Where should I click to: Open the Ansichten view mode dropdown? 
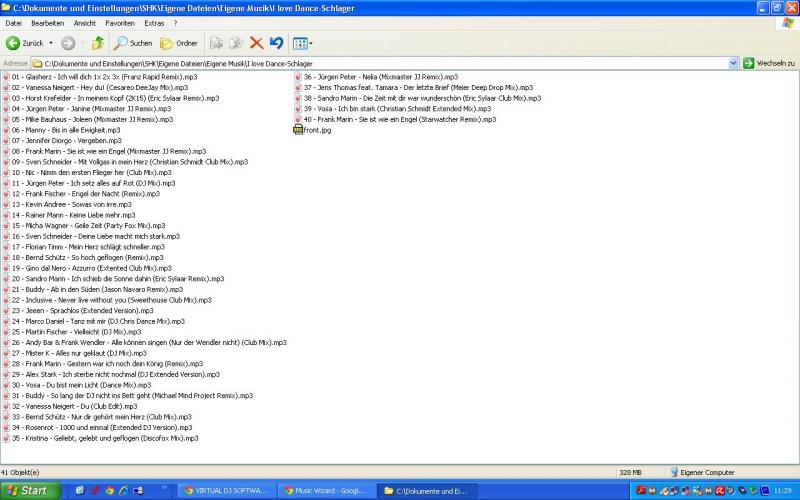(x=303, y=43)
